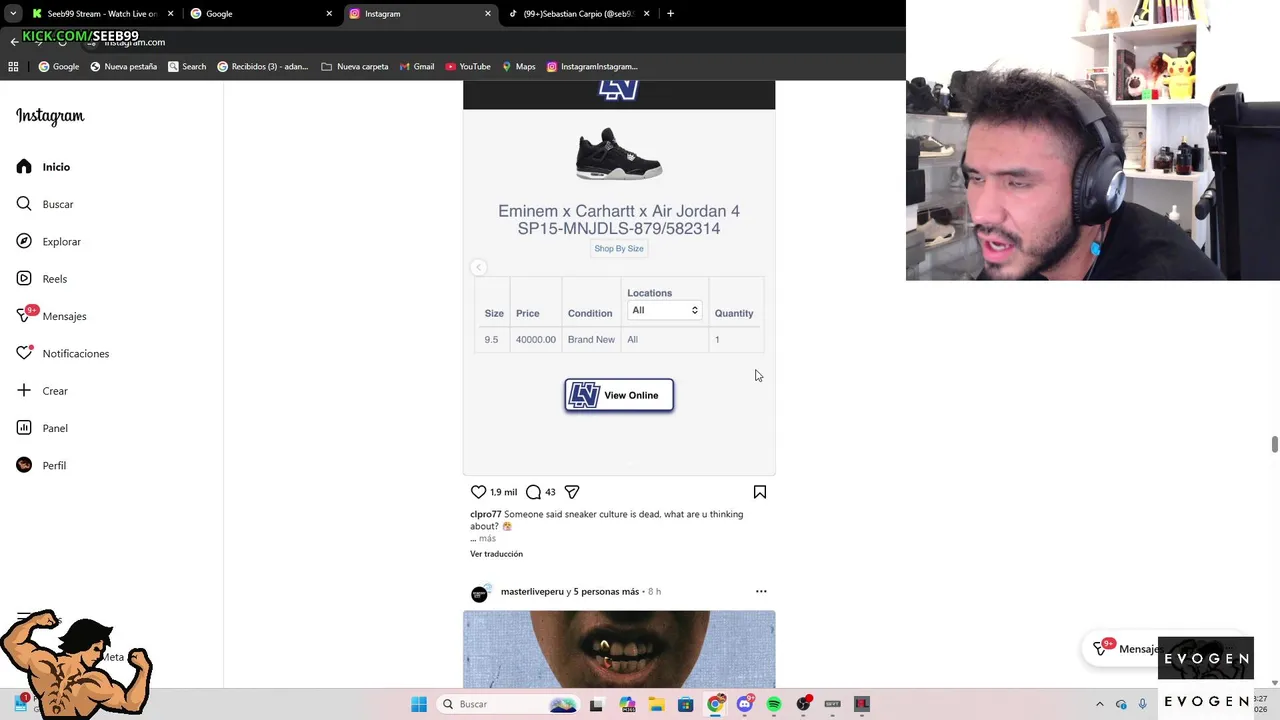
Task: Save clpro77 post with bookmark icon
Action: coord(760,492)
